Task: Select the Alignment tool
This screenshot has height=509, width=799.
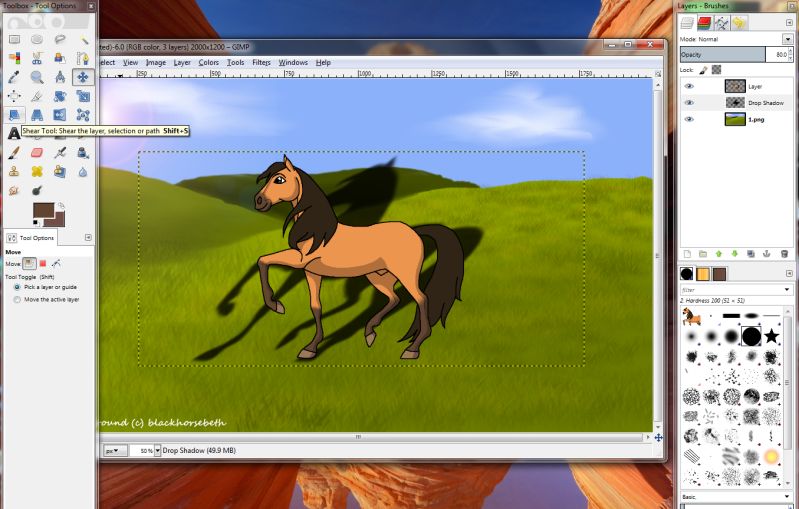Action: coord(14,96)
